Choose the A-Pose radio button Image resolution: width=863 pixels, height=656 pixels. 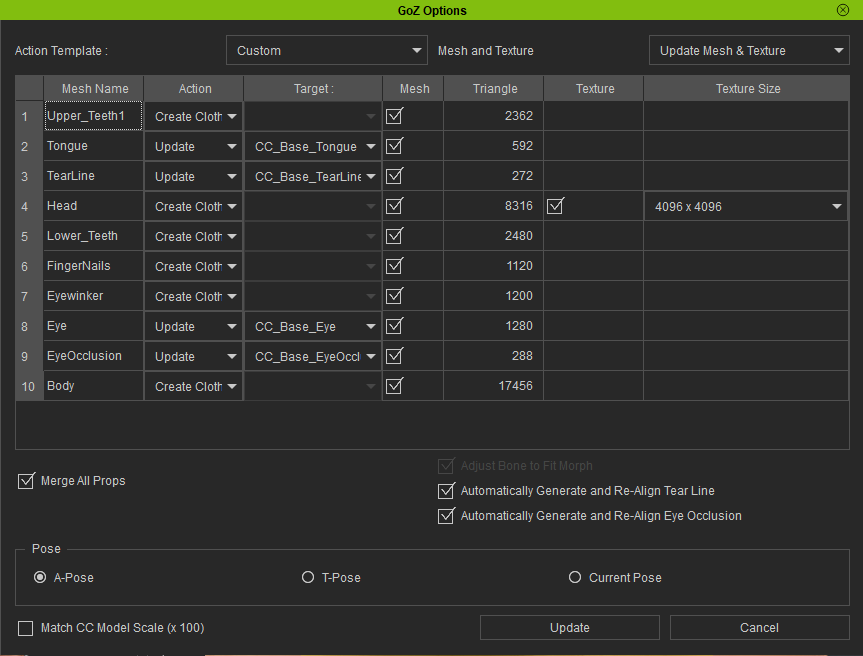pyautogui.click(x=40, y=578)
